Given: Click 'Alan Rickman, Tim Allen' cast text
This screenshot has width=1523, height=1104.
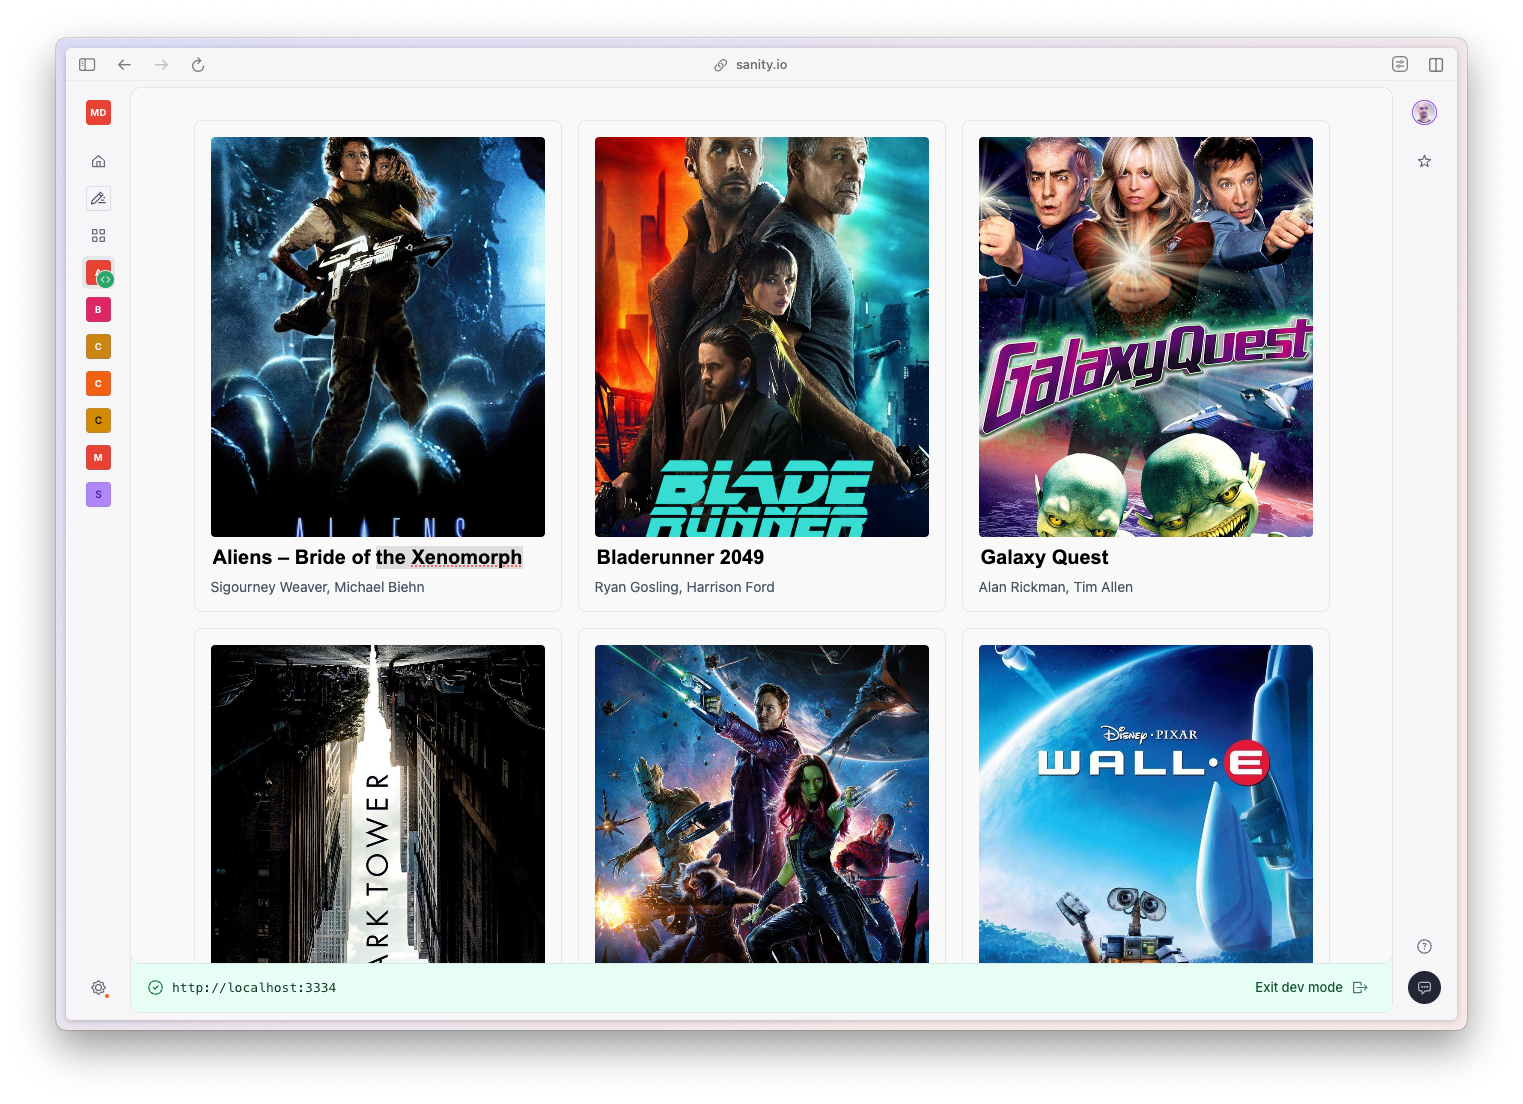Looking at the screenshot, I should point(1055,587).
